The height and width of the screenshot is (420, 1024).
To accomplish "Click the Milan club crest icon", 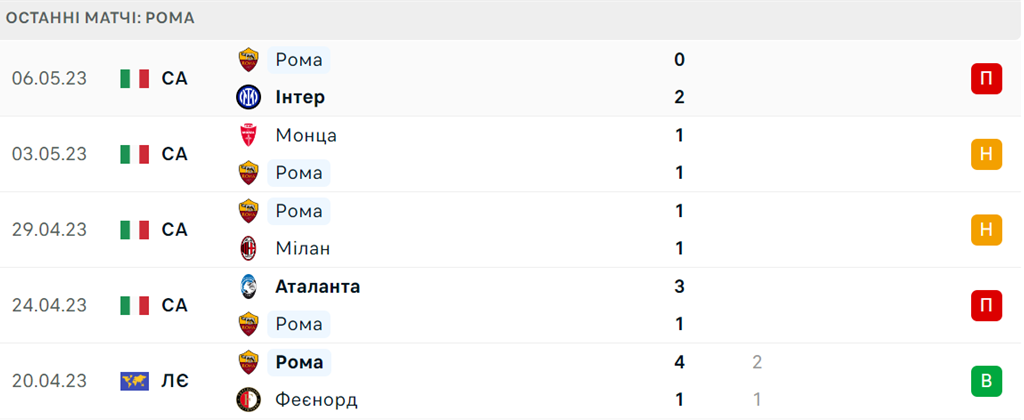I will pos(248,248).
